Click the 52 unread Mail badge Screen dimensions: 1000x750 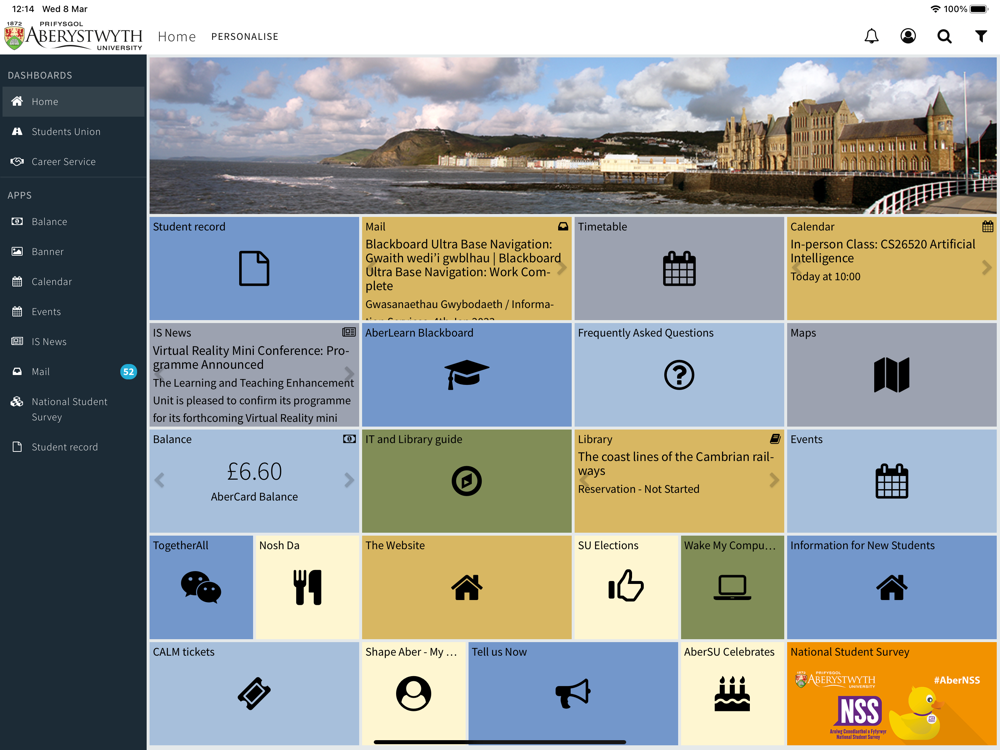[x=129, y=371]
